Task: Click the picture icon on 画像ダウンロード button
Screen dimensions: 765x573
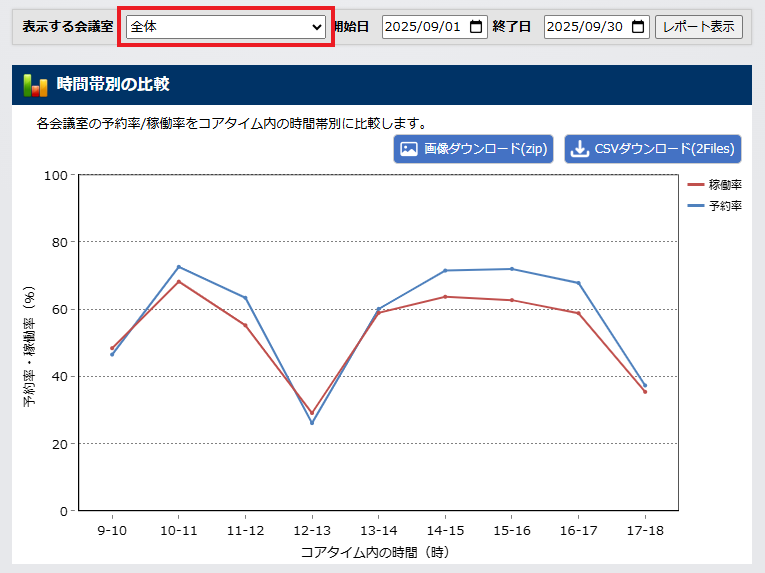Action: pos(408,149)
